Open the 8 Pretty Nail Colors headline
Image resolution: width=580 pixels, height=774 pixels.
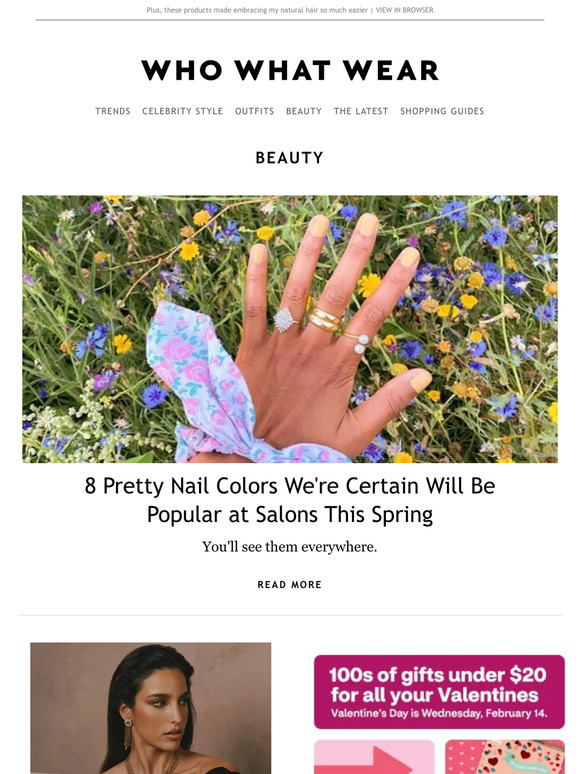pyautogui.click(x=290, y=500)
